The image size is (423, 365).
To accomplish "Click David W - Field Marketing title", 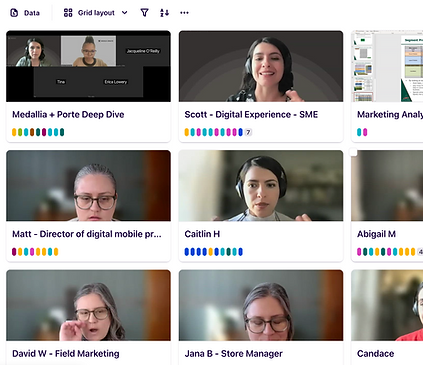I will point(66,354).
